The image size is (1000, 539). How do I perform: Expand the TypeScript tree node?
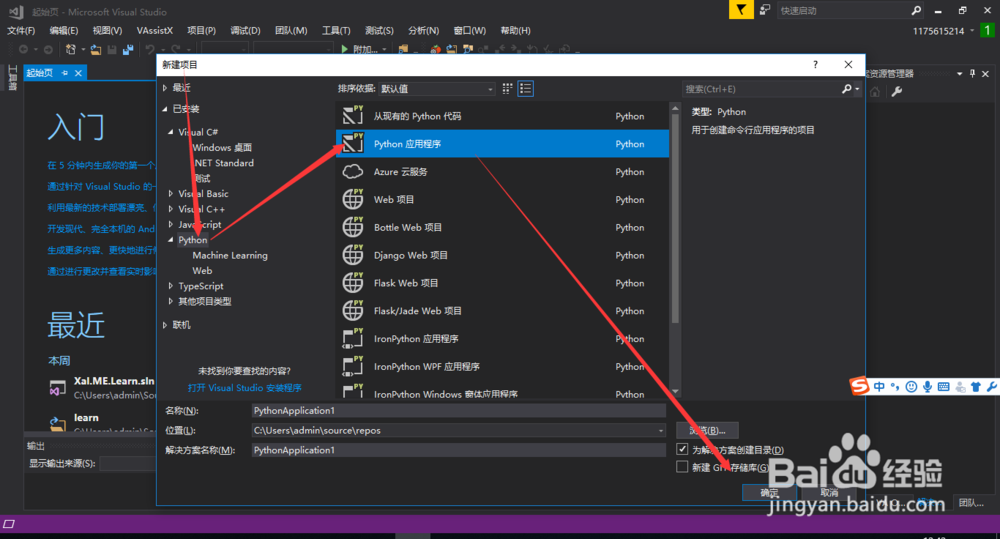pos(171,286)
